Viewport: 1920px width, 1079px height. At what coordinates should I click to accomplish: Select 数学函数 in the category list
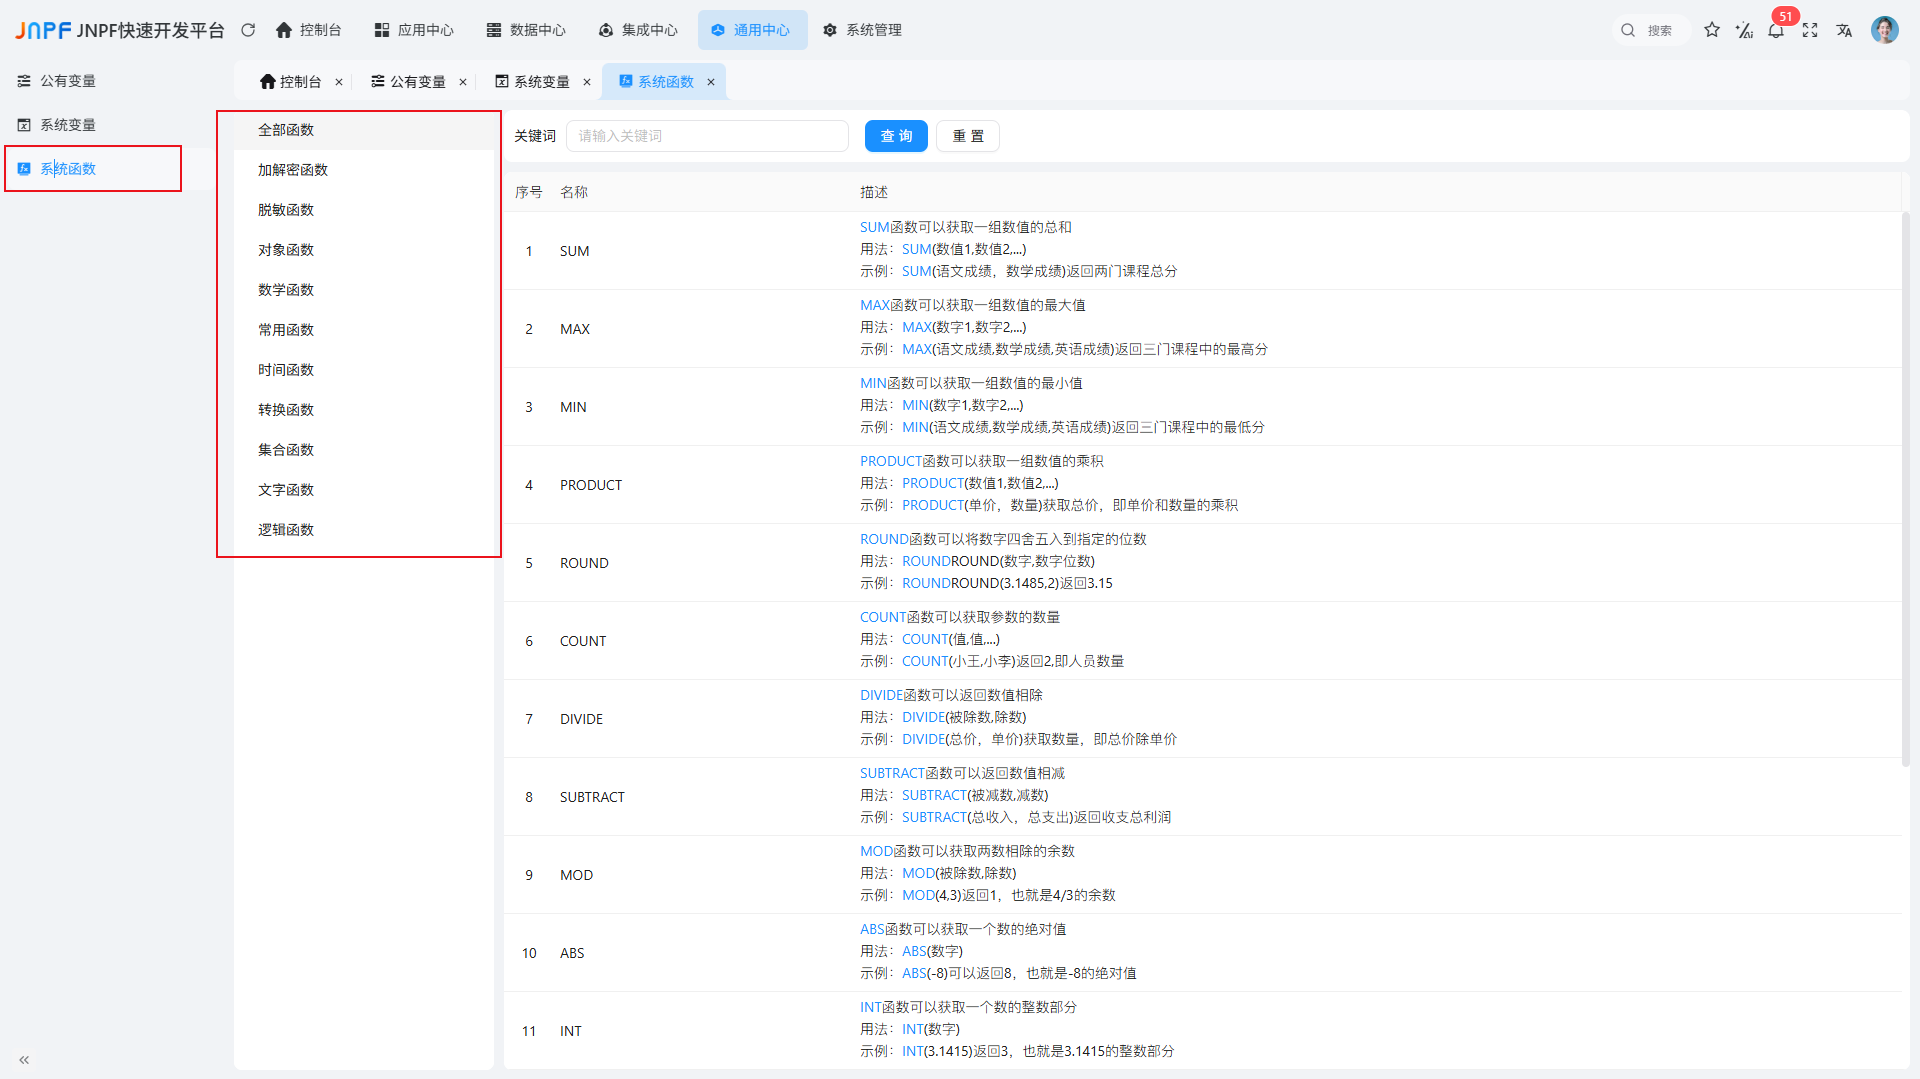coord(286,290)
